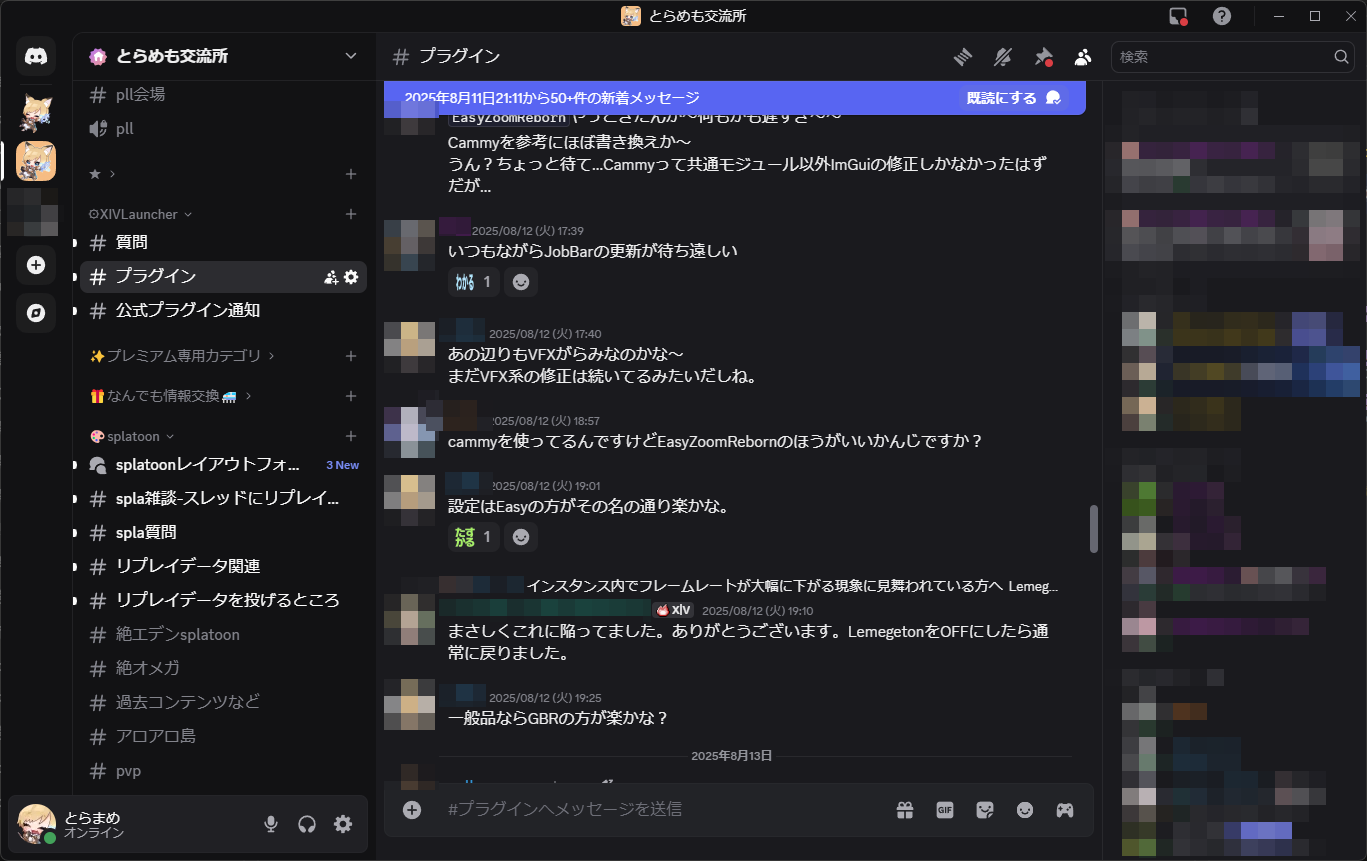Open the リプレイデータ関連 channel

click(223, 567)
